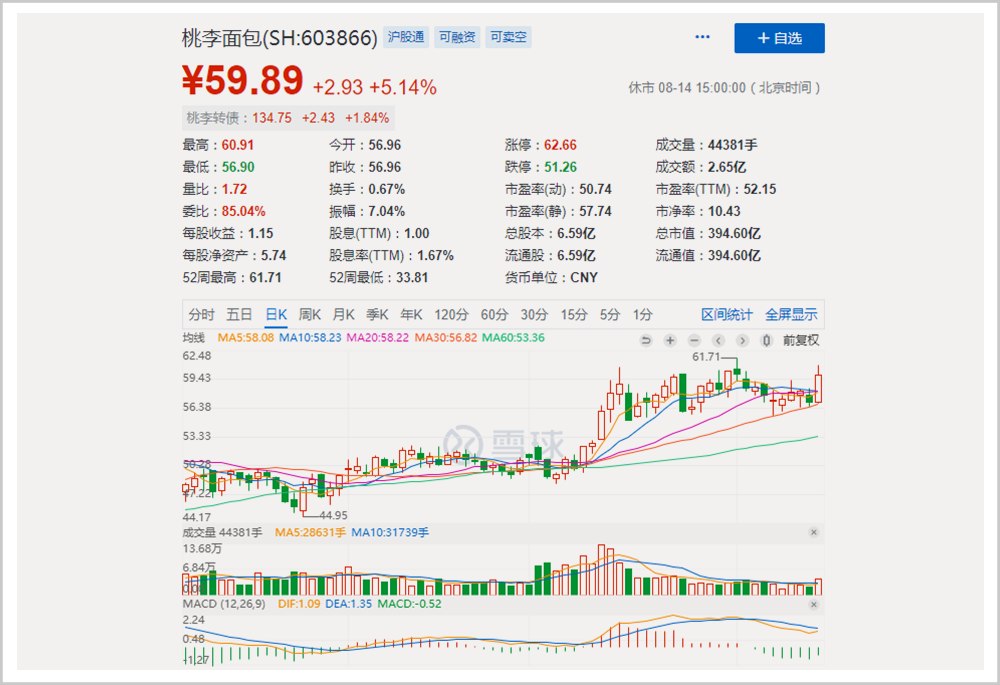The image size is (1000, 685).
Task: Click the 可卖空 tag
Action: tap(508, 37)
